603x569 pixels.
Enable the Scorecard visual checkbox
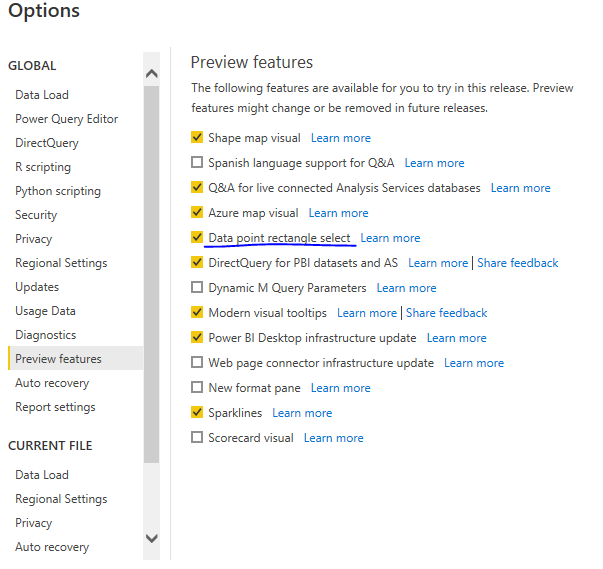(197, 437)
